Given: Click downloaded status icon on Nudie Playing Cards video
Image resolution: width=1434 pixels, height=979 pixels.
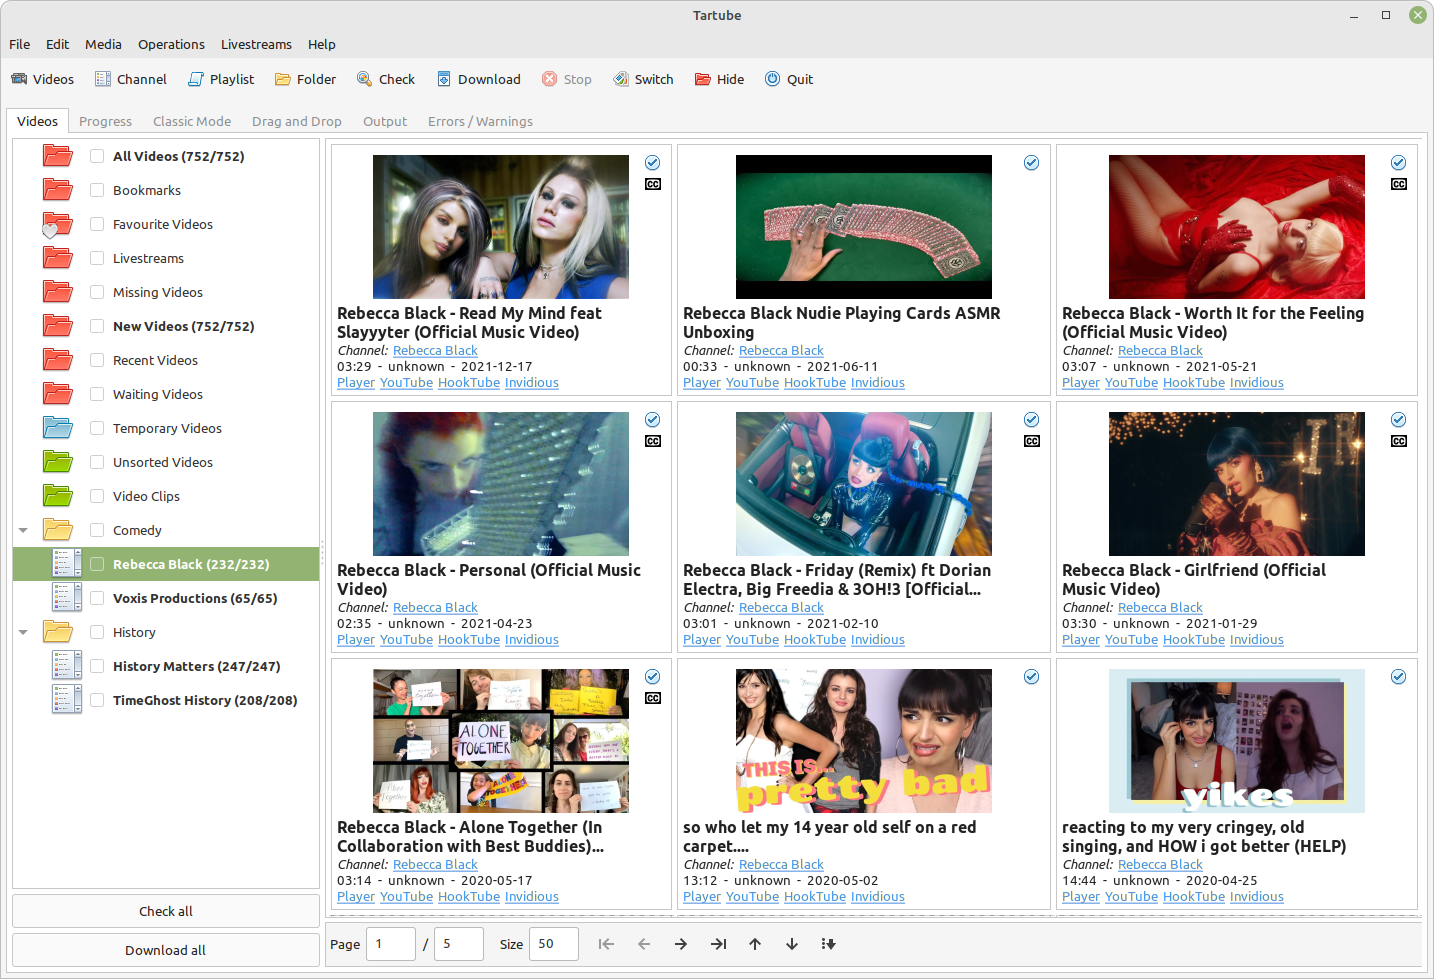Looking at the screenshot, I should pyautogui.click(x=1031, y=163).
